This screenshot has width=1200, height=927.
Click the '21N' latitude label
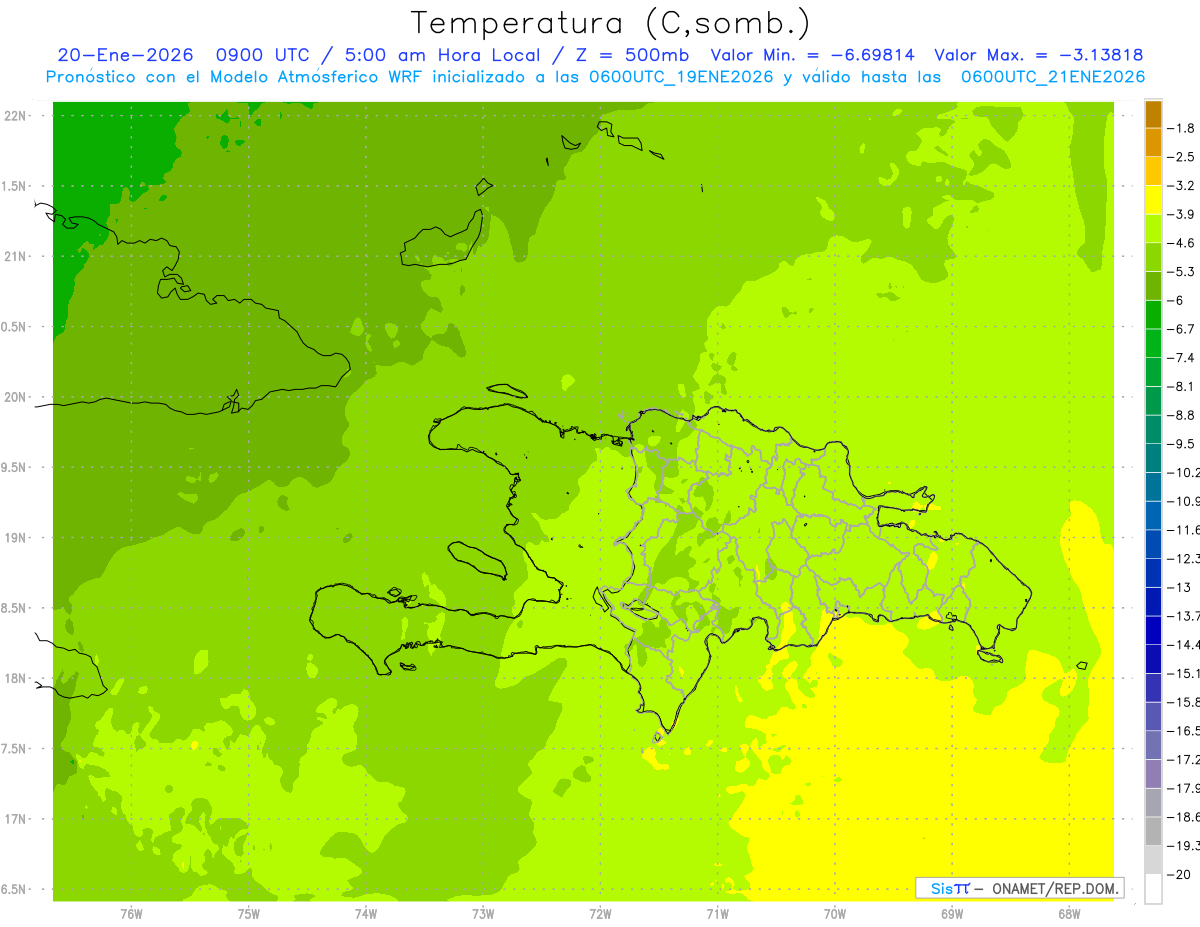[15, 256]
